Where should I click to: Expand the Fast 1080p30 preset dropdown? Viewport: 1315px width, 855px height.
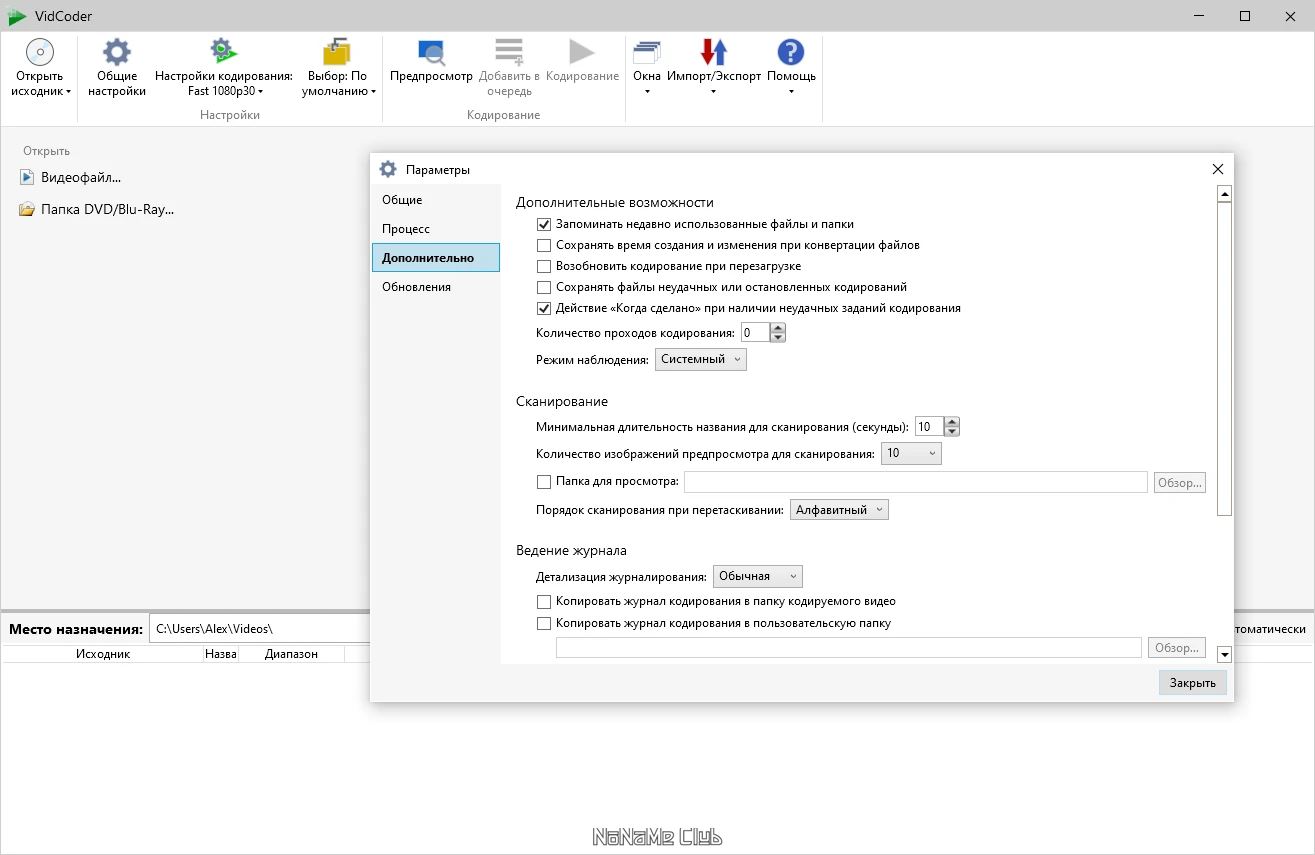pyautogui.click(x=260, y=92)
